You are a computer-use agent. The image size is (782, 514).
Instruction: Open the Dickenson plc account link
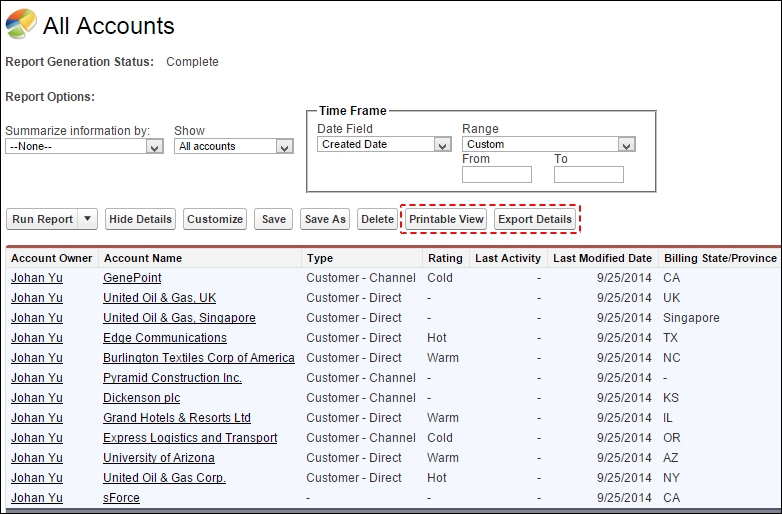coord(141,398)
